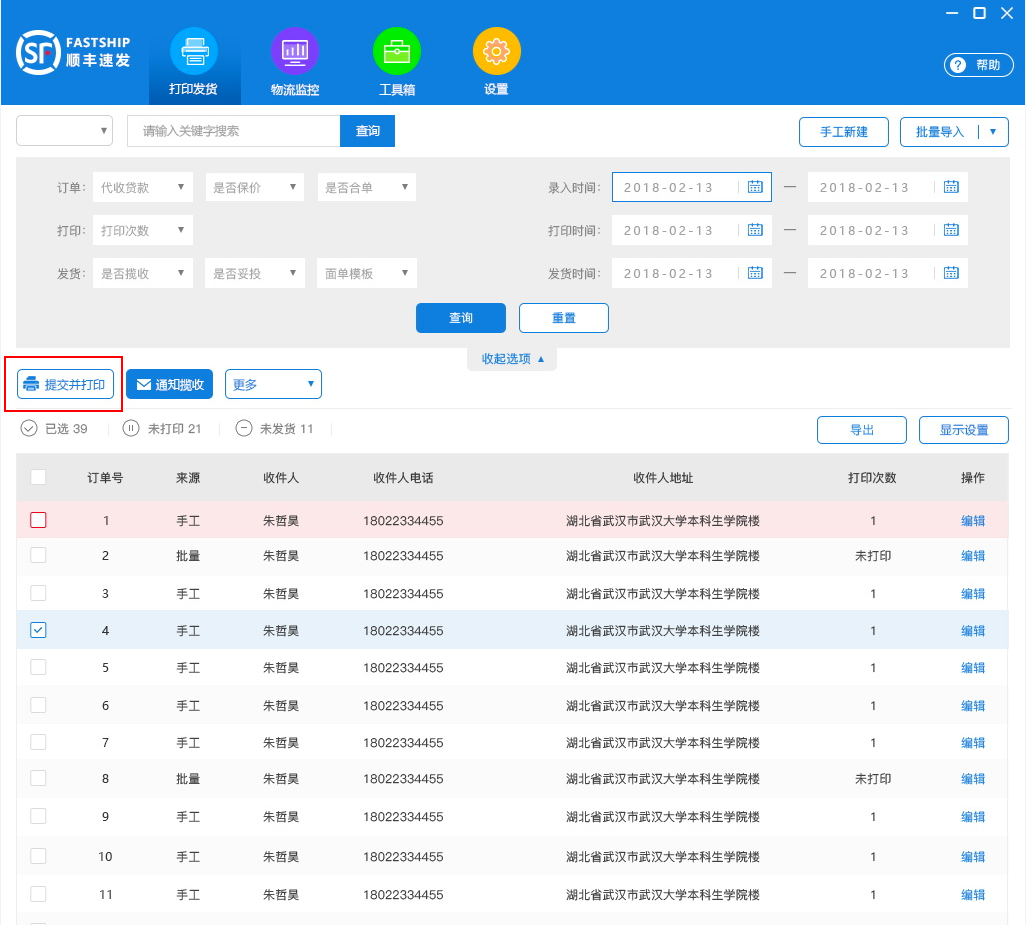Viewport: 1026px width, 925px height.
Task: Click the keyword search input field
Action: 233,131
